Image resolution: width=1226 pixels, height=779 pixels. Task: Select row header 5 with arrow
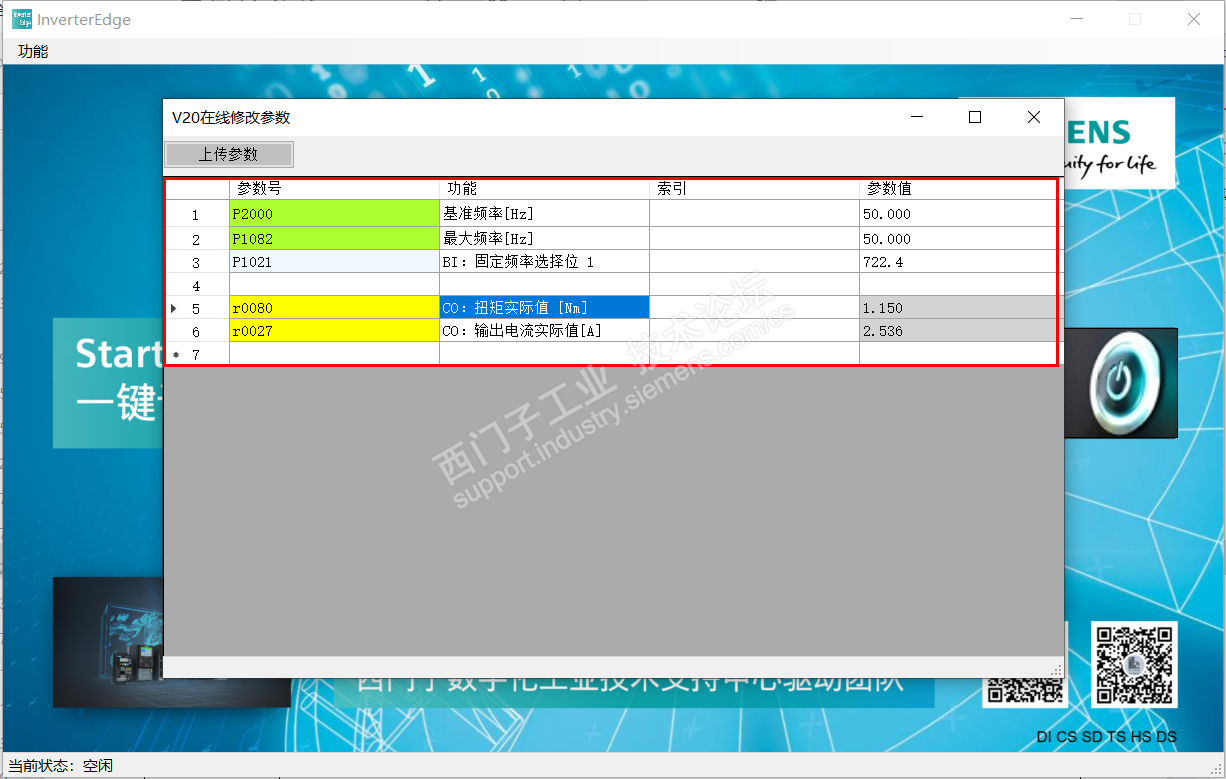(x=197, y=308)
